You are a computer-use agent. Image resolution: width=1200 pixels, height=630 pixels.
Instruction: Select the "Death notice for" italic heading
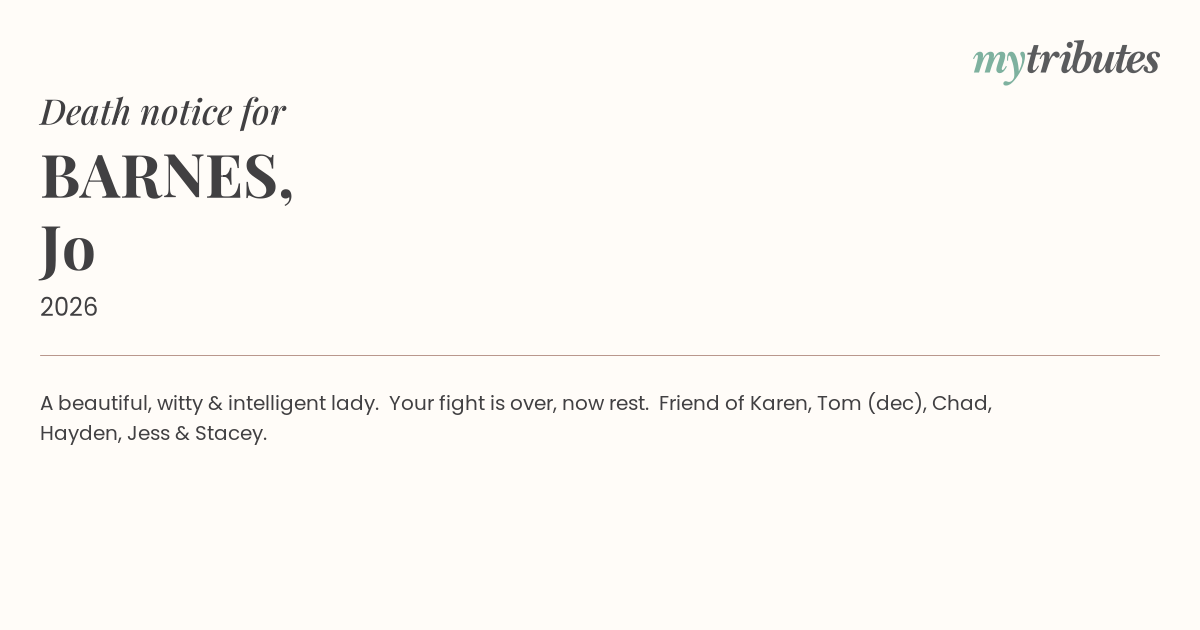click(163, 111)
